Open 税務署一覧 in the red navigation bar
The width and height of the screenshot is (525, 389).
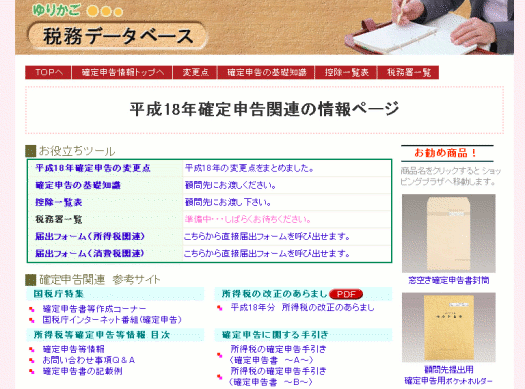point(408,72)
